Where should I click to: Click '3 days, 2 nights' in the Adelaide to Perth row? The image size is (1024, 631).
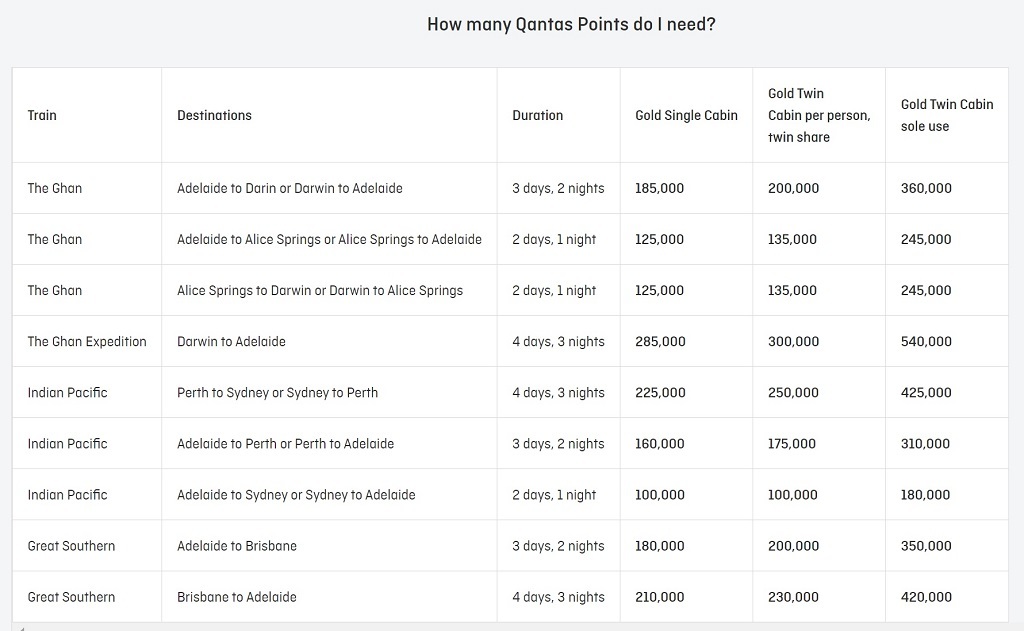coord(558,444)
